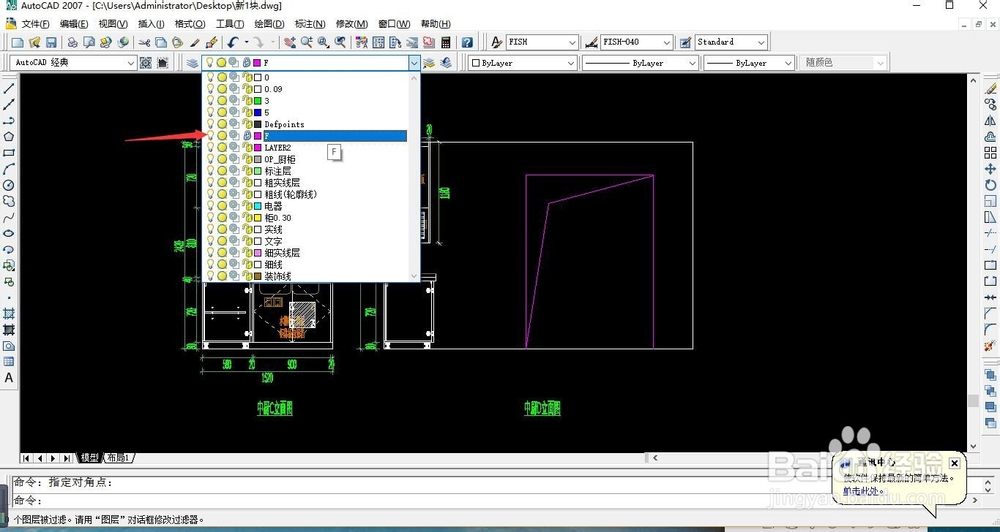The height and width of the screenshot is (532, 1000).
Task: Select the Rectangle draw tool
Action: tap(9, 153)
